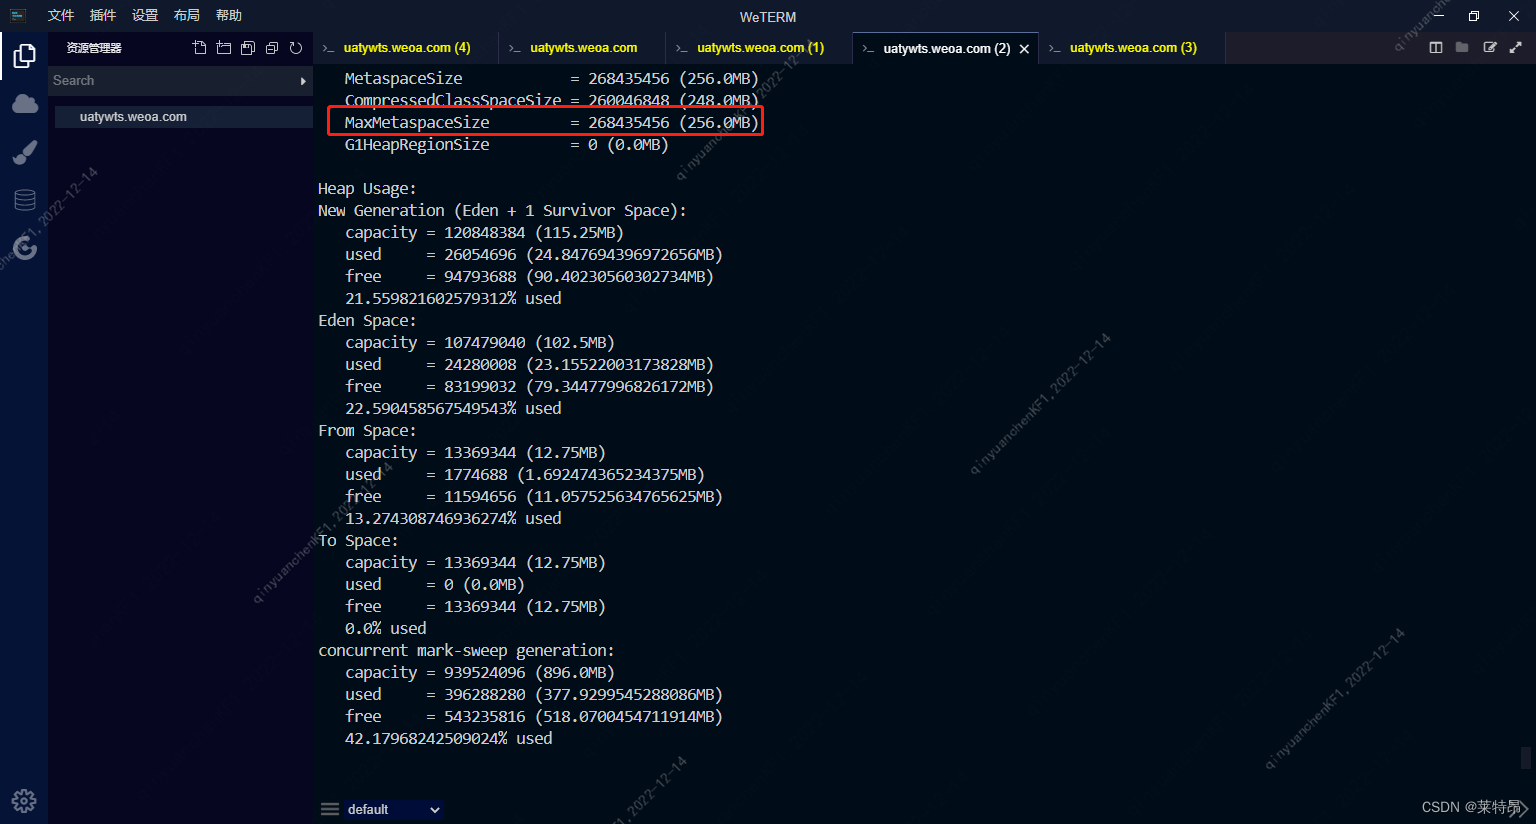Viewport: 1536px width, 824px height.
Task: Open the cloud panel in sidebar
Action: (x=25, y=104)
